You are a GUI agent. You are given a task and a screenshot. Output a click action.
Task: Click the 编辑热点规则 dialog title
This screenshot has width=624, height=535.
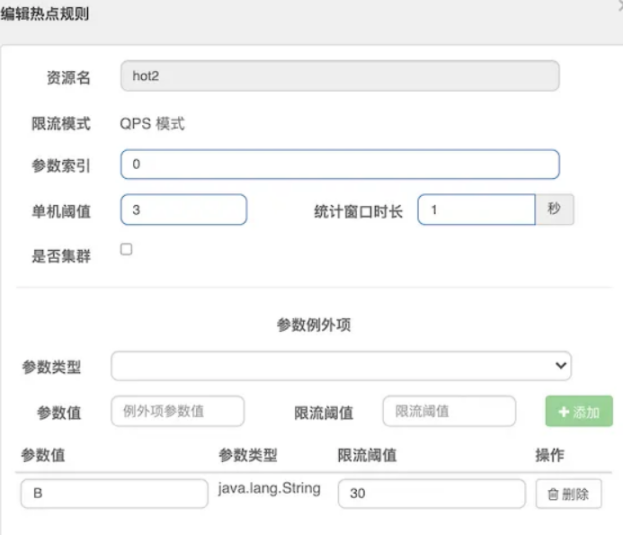(45, 14)
